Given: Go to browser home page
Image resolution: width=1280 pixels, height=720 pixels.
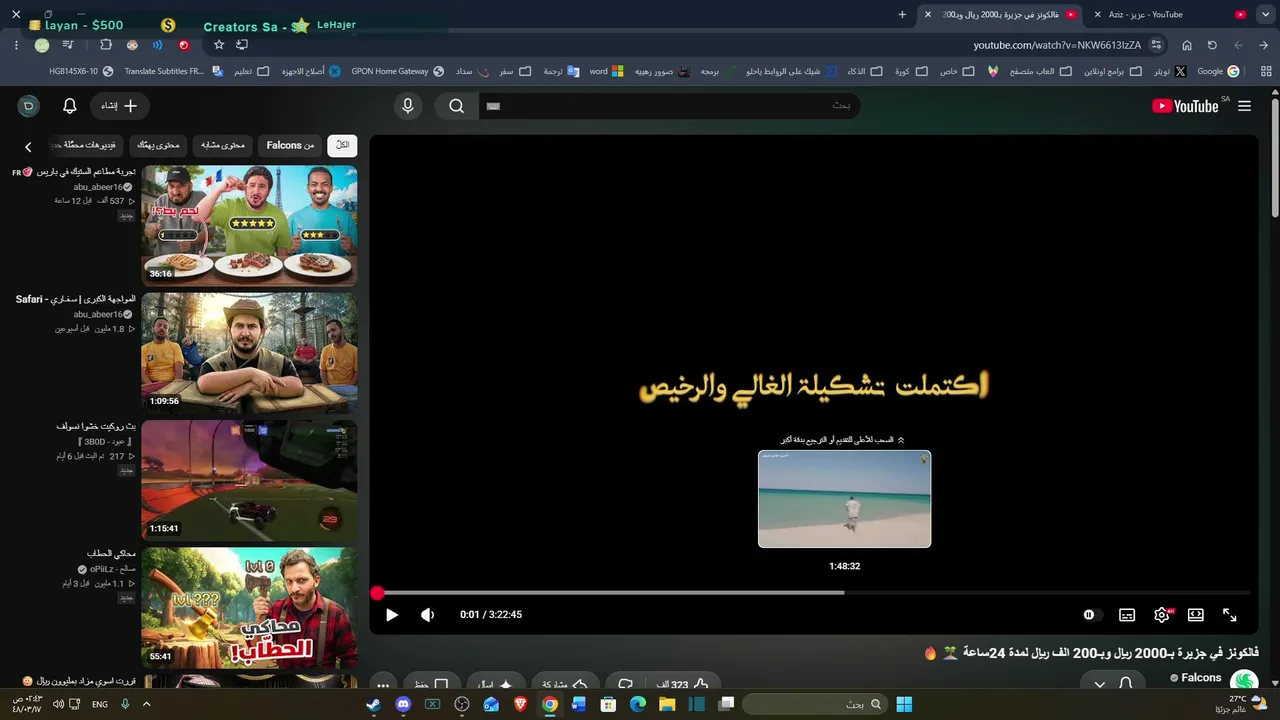Looking at the screenshot, I should click(1187, 45).
